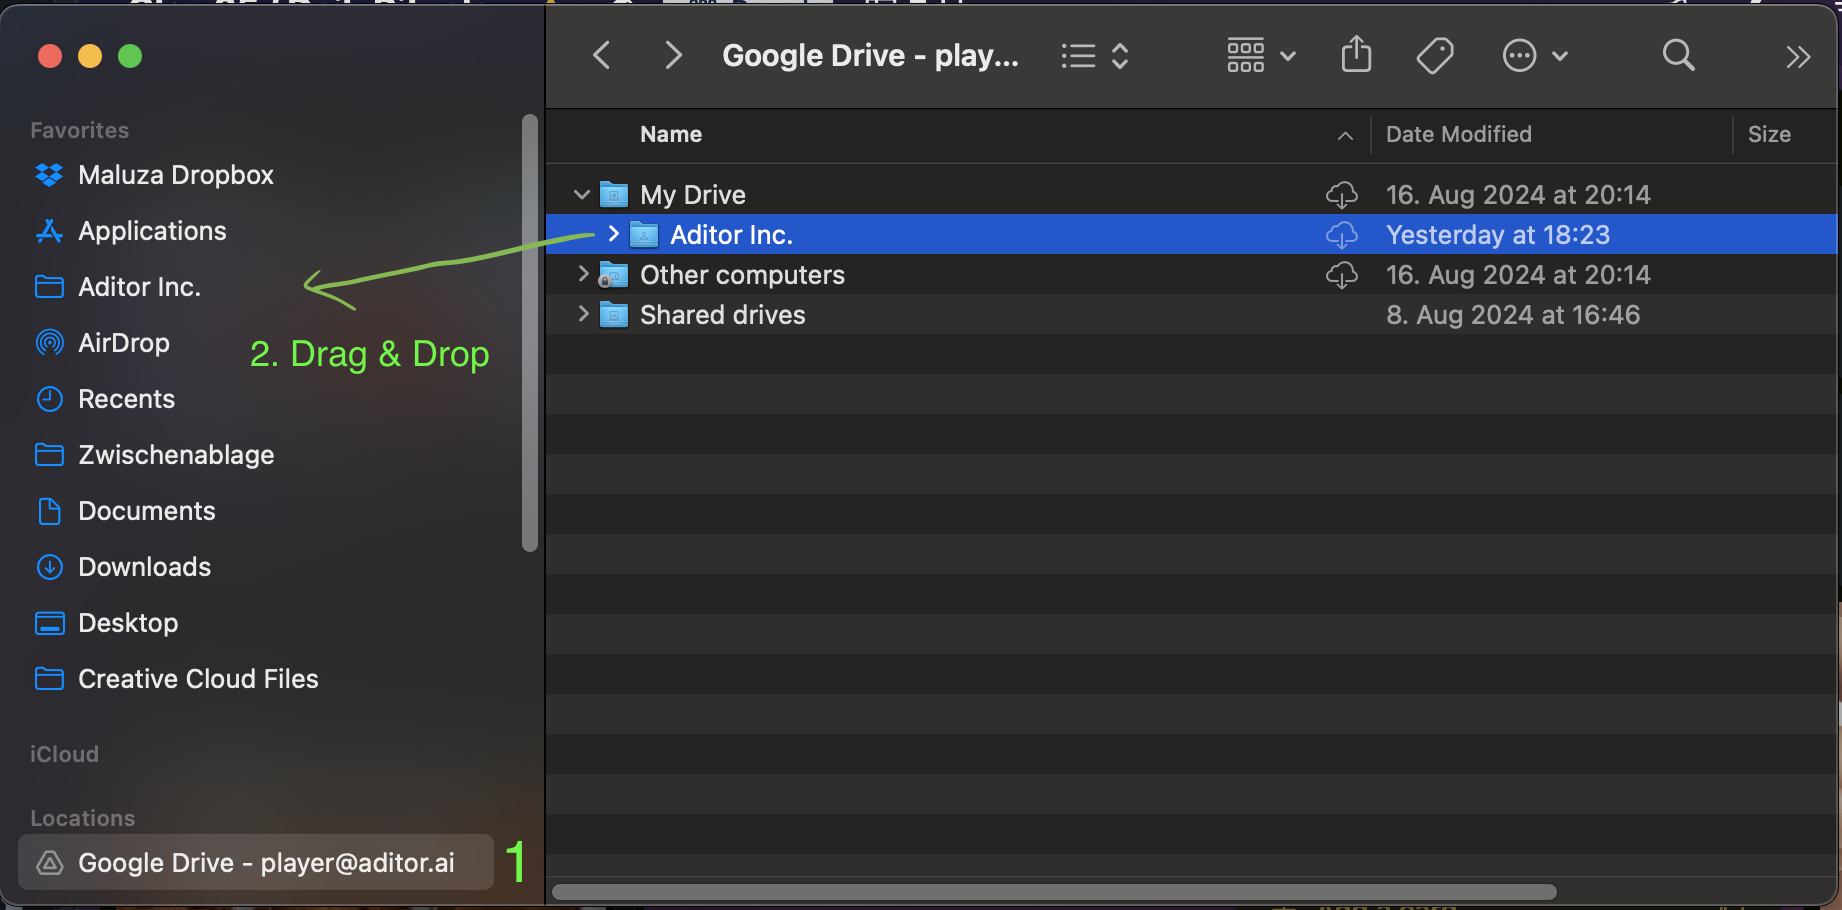
Task: Select the Aditor Inc. folder icon in list
Action: 643,234
